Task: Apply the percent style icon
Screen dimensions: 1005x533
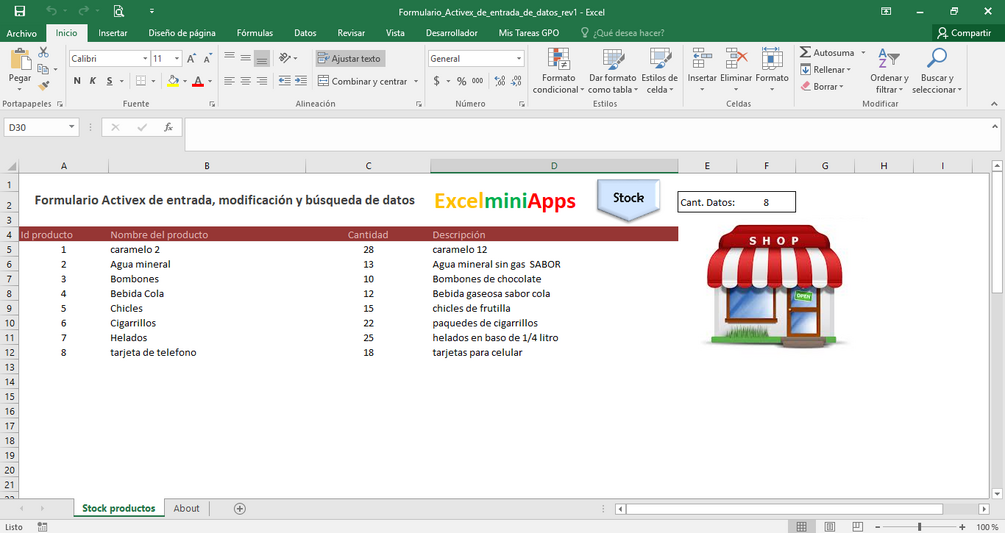Action: [x=461, y=81]
